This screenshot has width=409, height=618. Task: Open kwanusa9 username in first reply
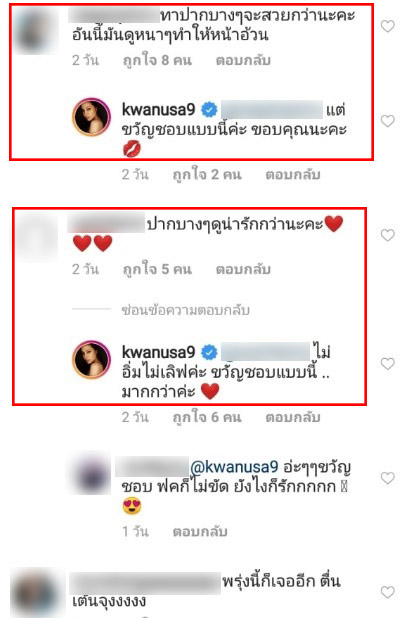pyautogui.click(x=158, y=109)
